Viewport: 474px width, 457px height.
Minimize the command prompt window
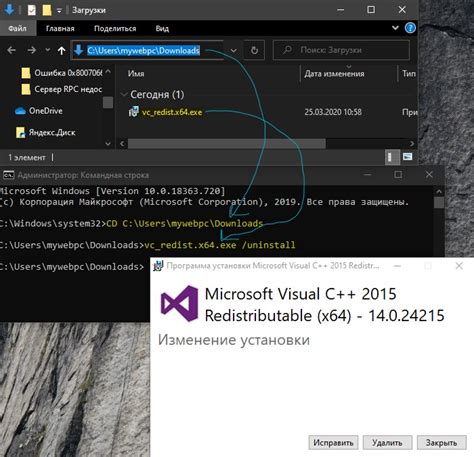coord(367,175)
